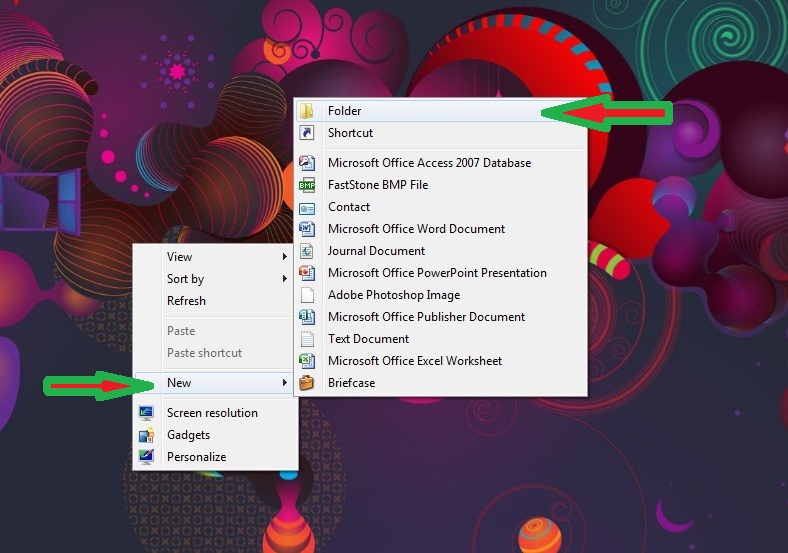Expand the Sort by submenu arrow
The height and width of the screenshot is (553, 788).
(284, 279)
